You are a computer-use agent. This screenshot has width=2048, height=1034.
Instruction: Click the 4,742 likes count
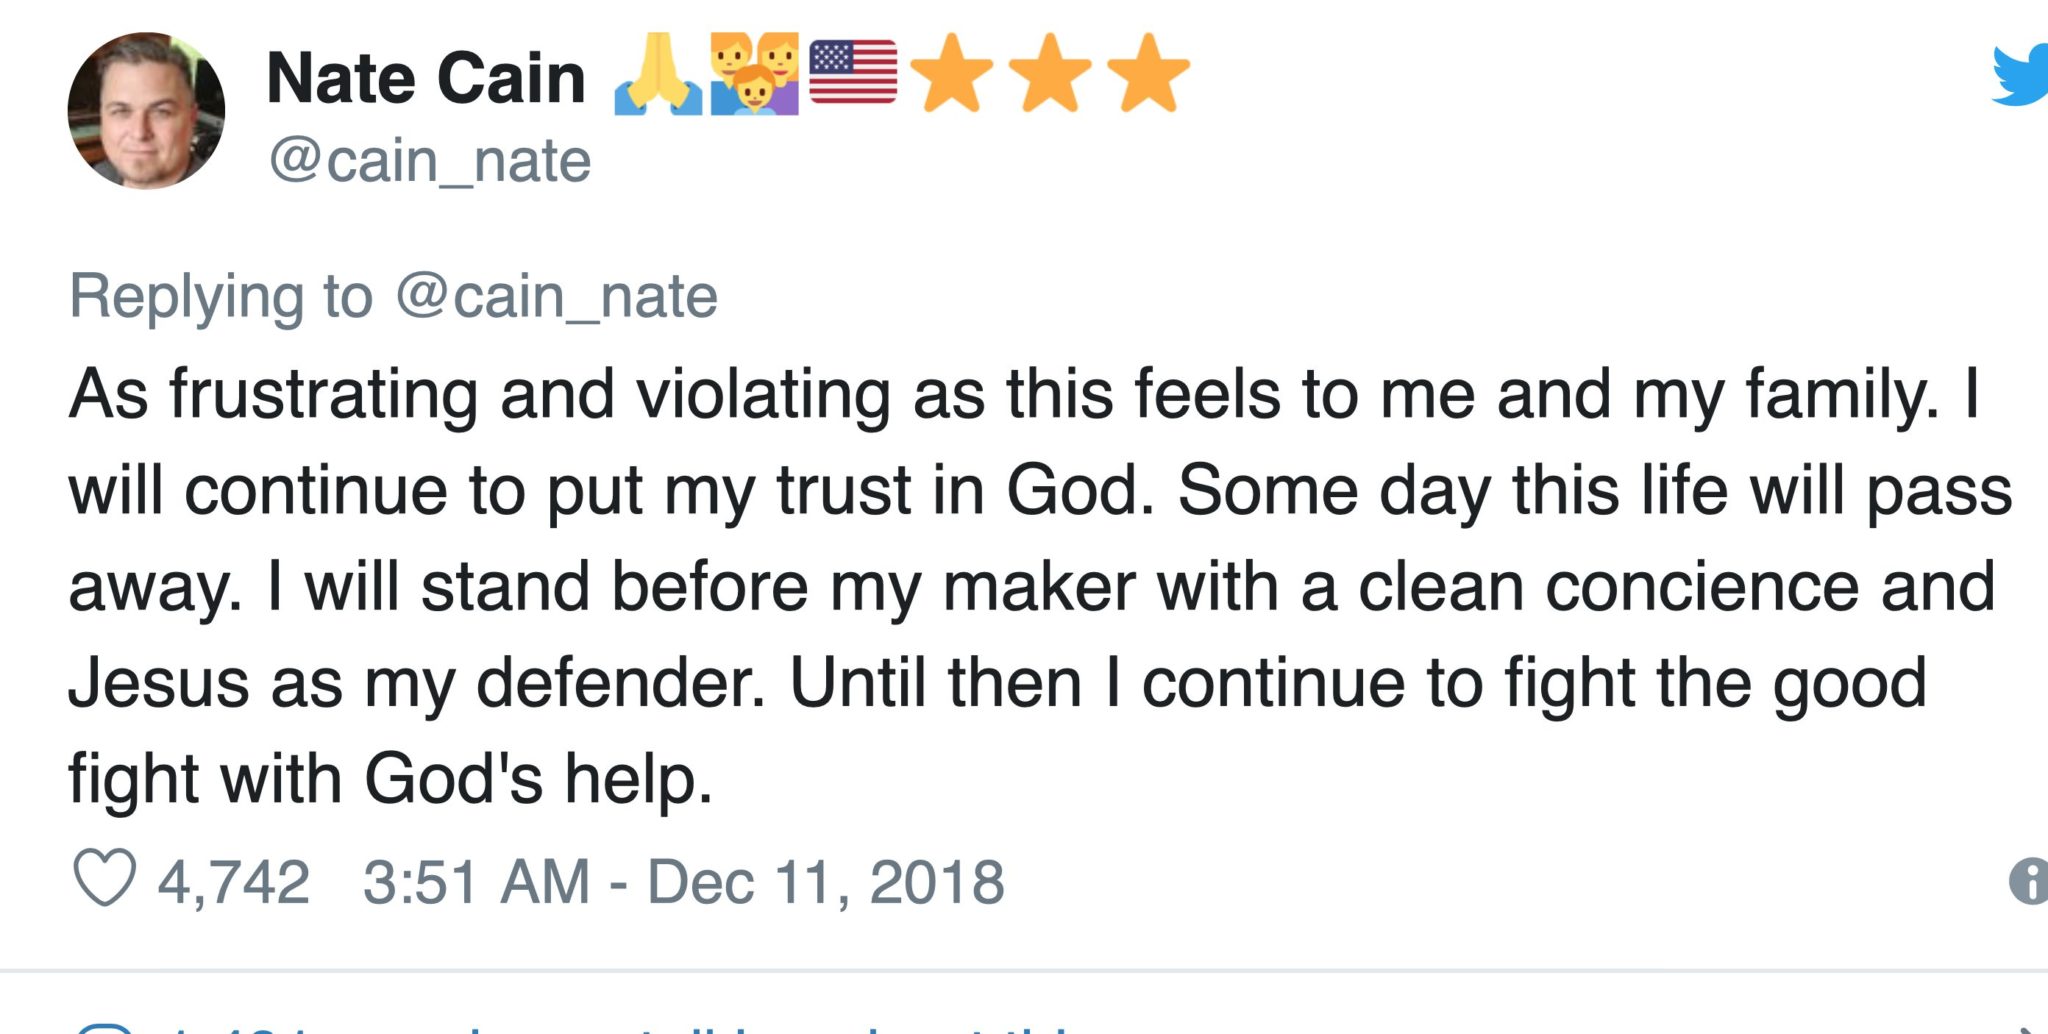pyautogui.click(x=234, y=882)
